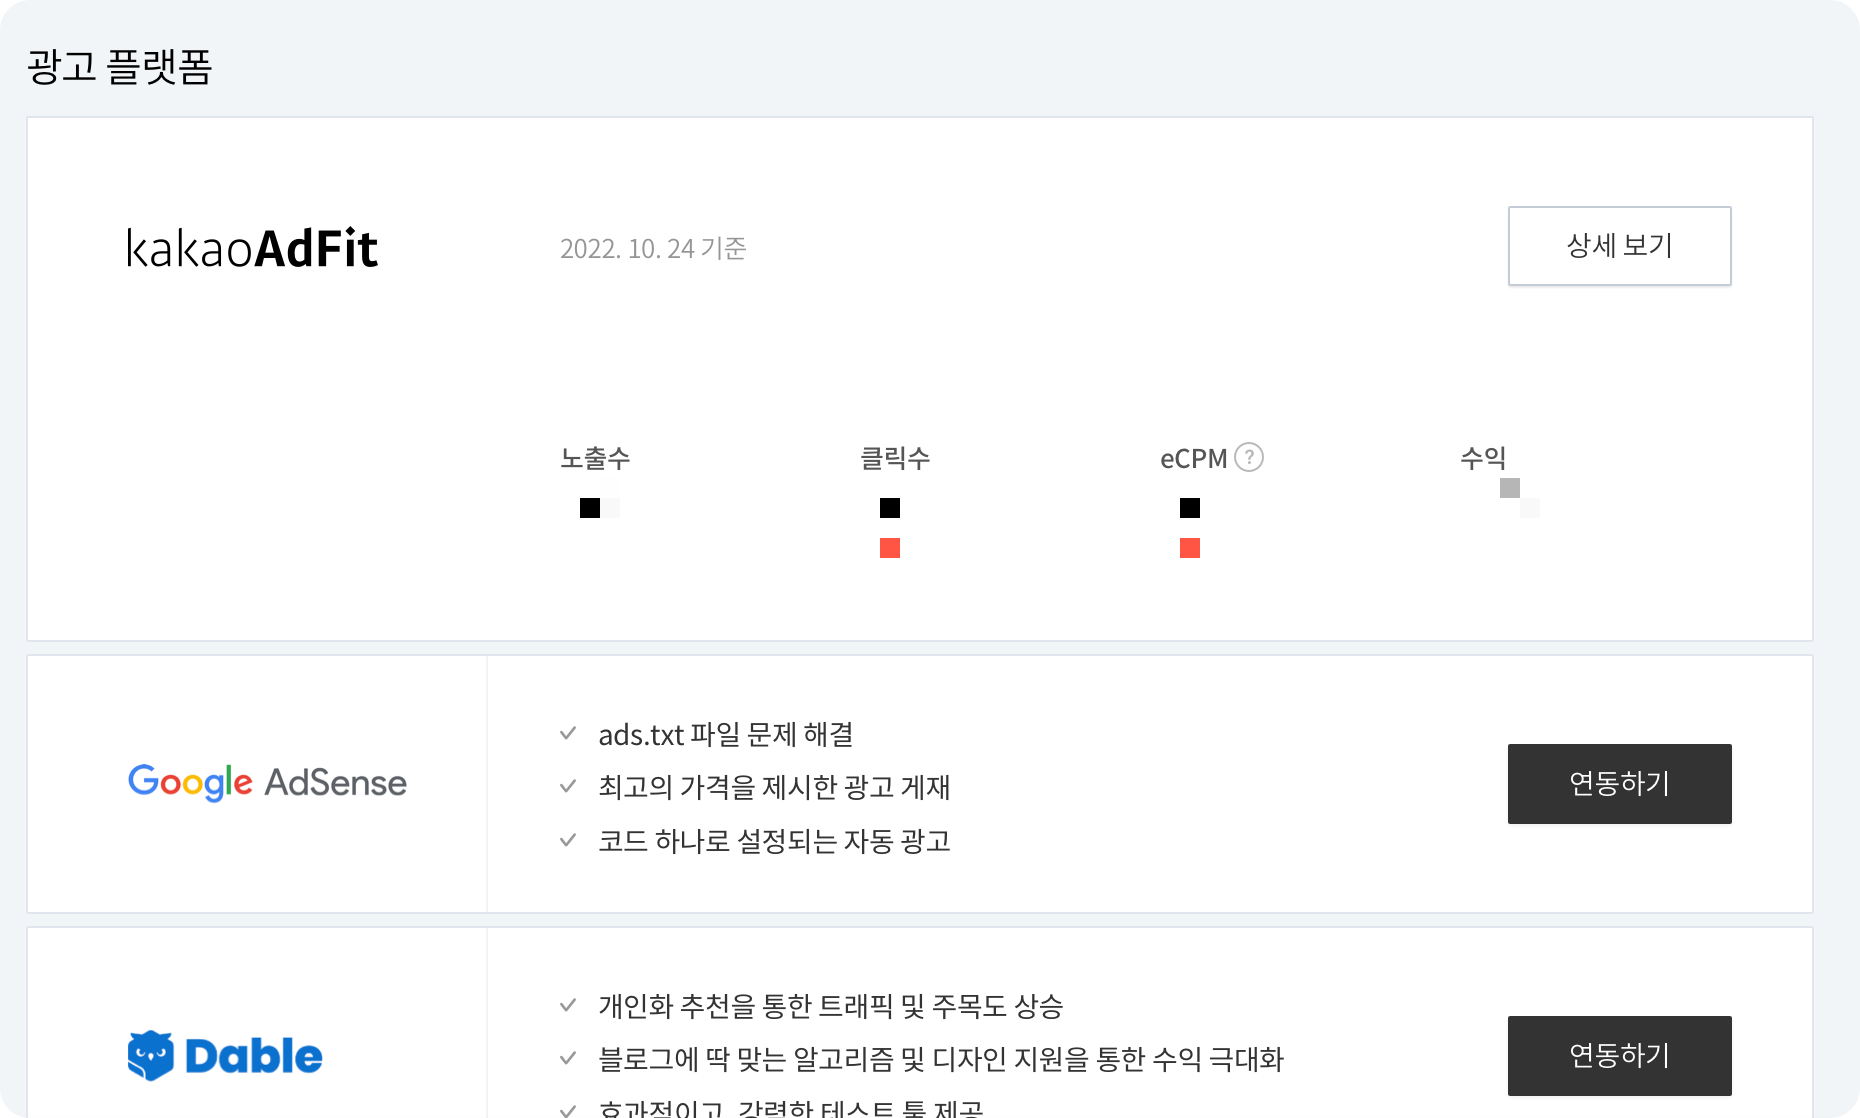Click the 수익 label
This screenshot has height=1118, width=1860.
(x=1483, y=458)
